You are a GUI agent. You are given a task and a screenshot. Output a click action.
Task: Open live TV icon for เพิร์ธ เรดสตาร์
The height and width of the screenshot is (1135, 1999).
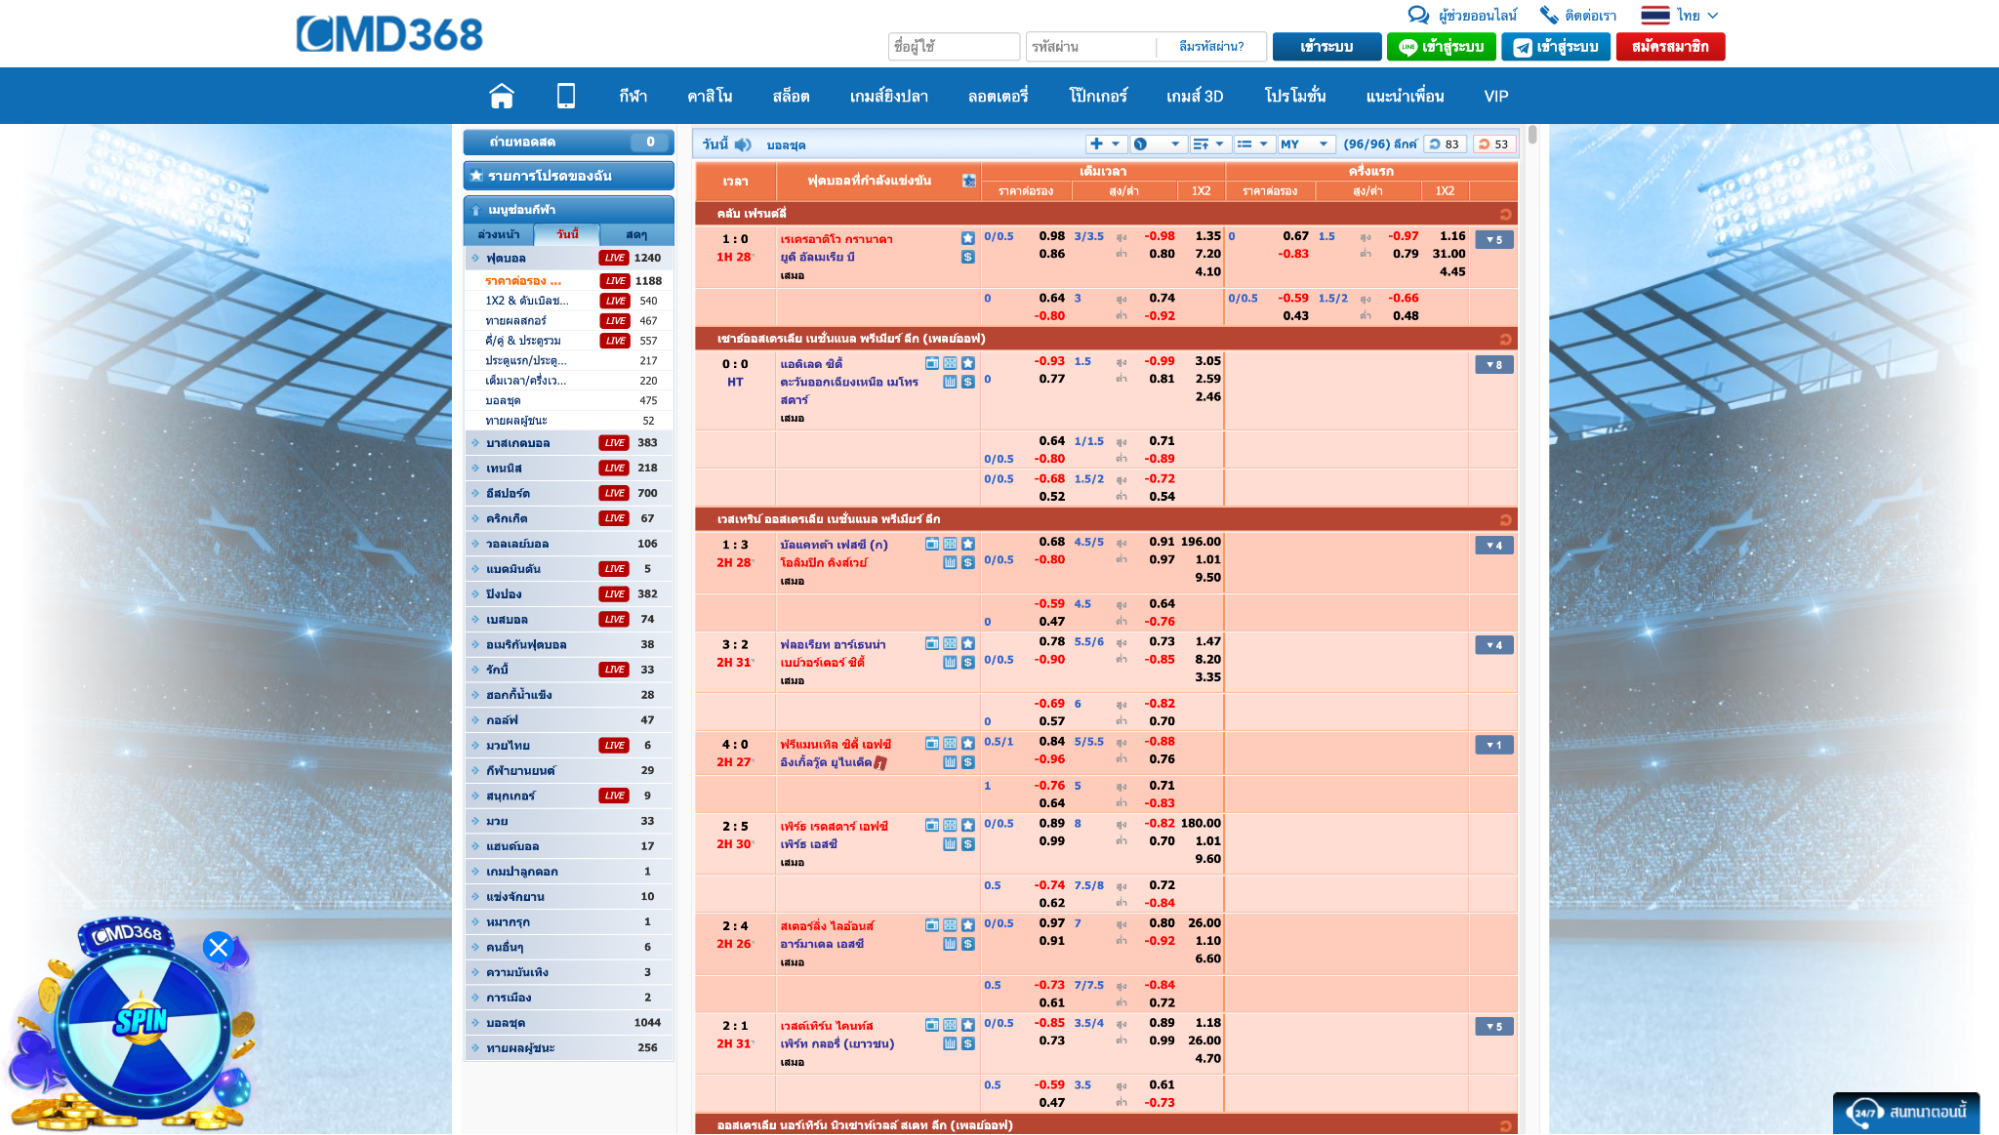[x=932, y=826]
